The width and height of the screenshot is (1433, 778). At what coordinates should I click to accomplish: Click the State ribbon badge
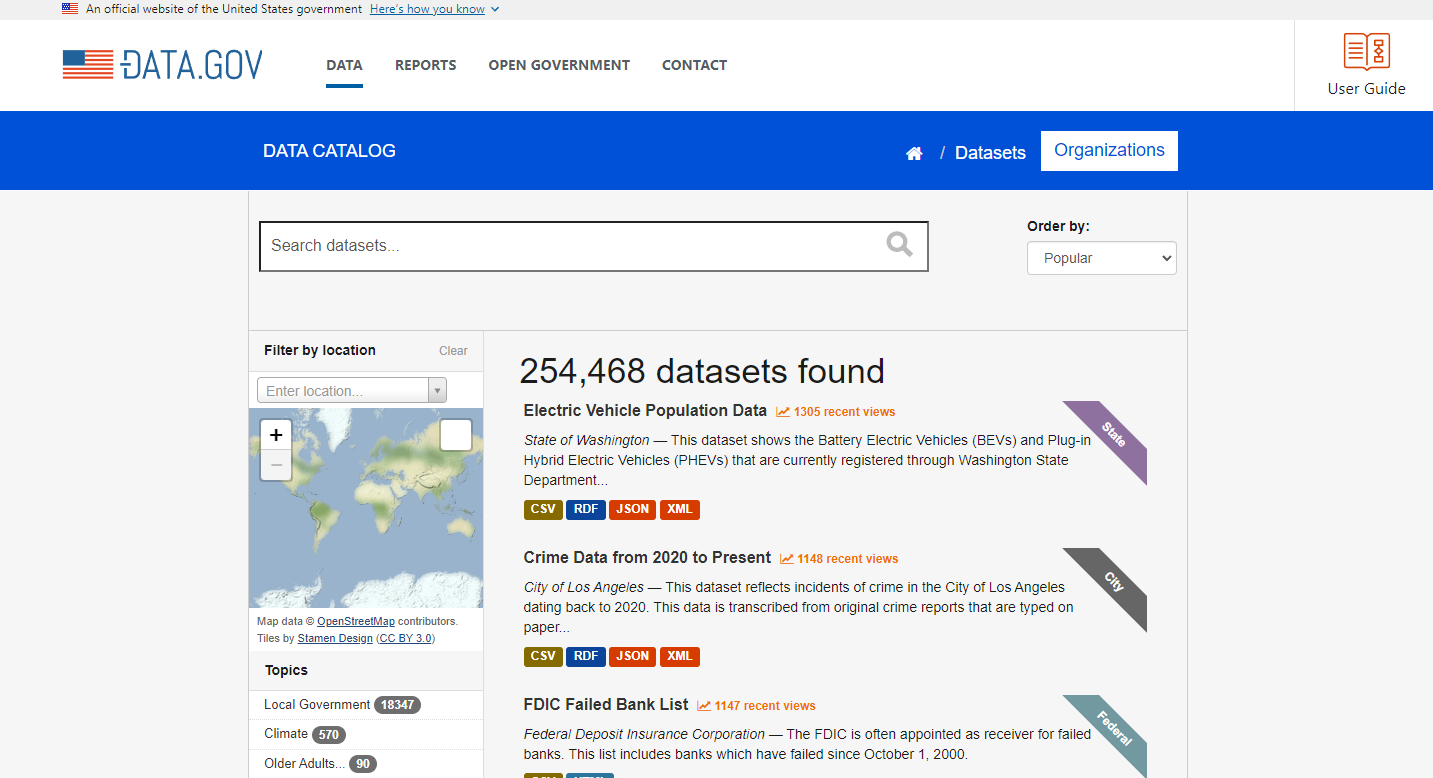(x=1110, y=438)
